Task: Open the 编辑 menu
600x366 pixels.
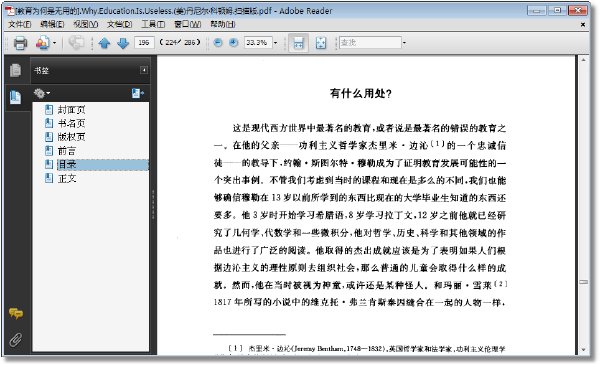Action: click(52, 25)
